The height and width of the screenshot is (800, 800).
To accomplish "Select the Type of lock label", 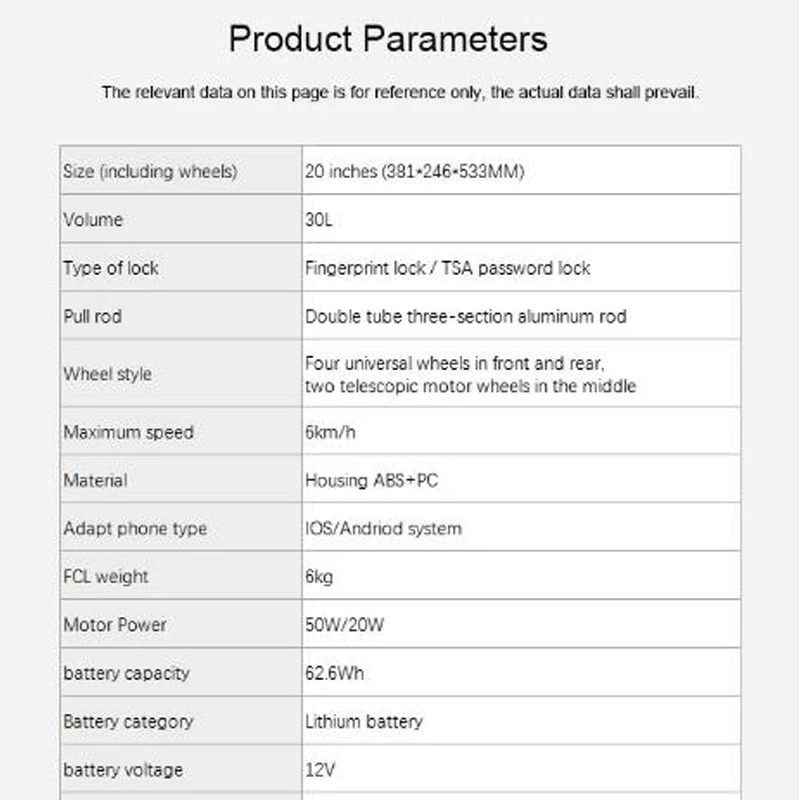I will (111, 268).
